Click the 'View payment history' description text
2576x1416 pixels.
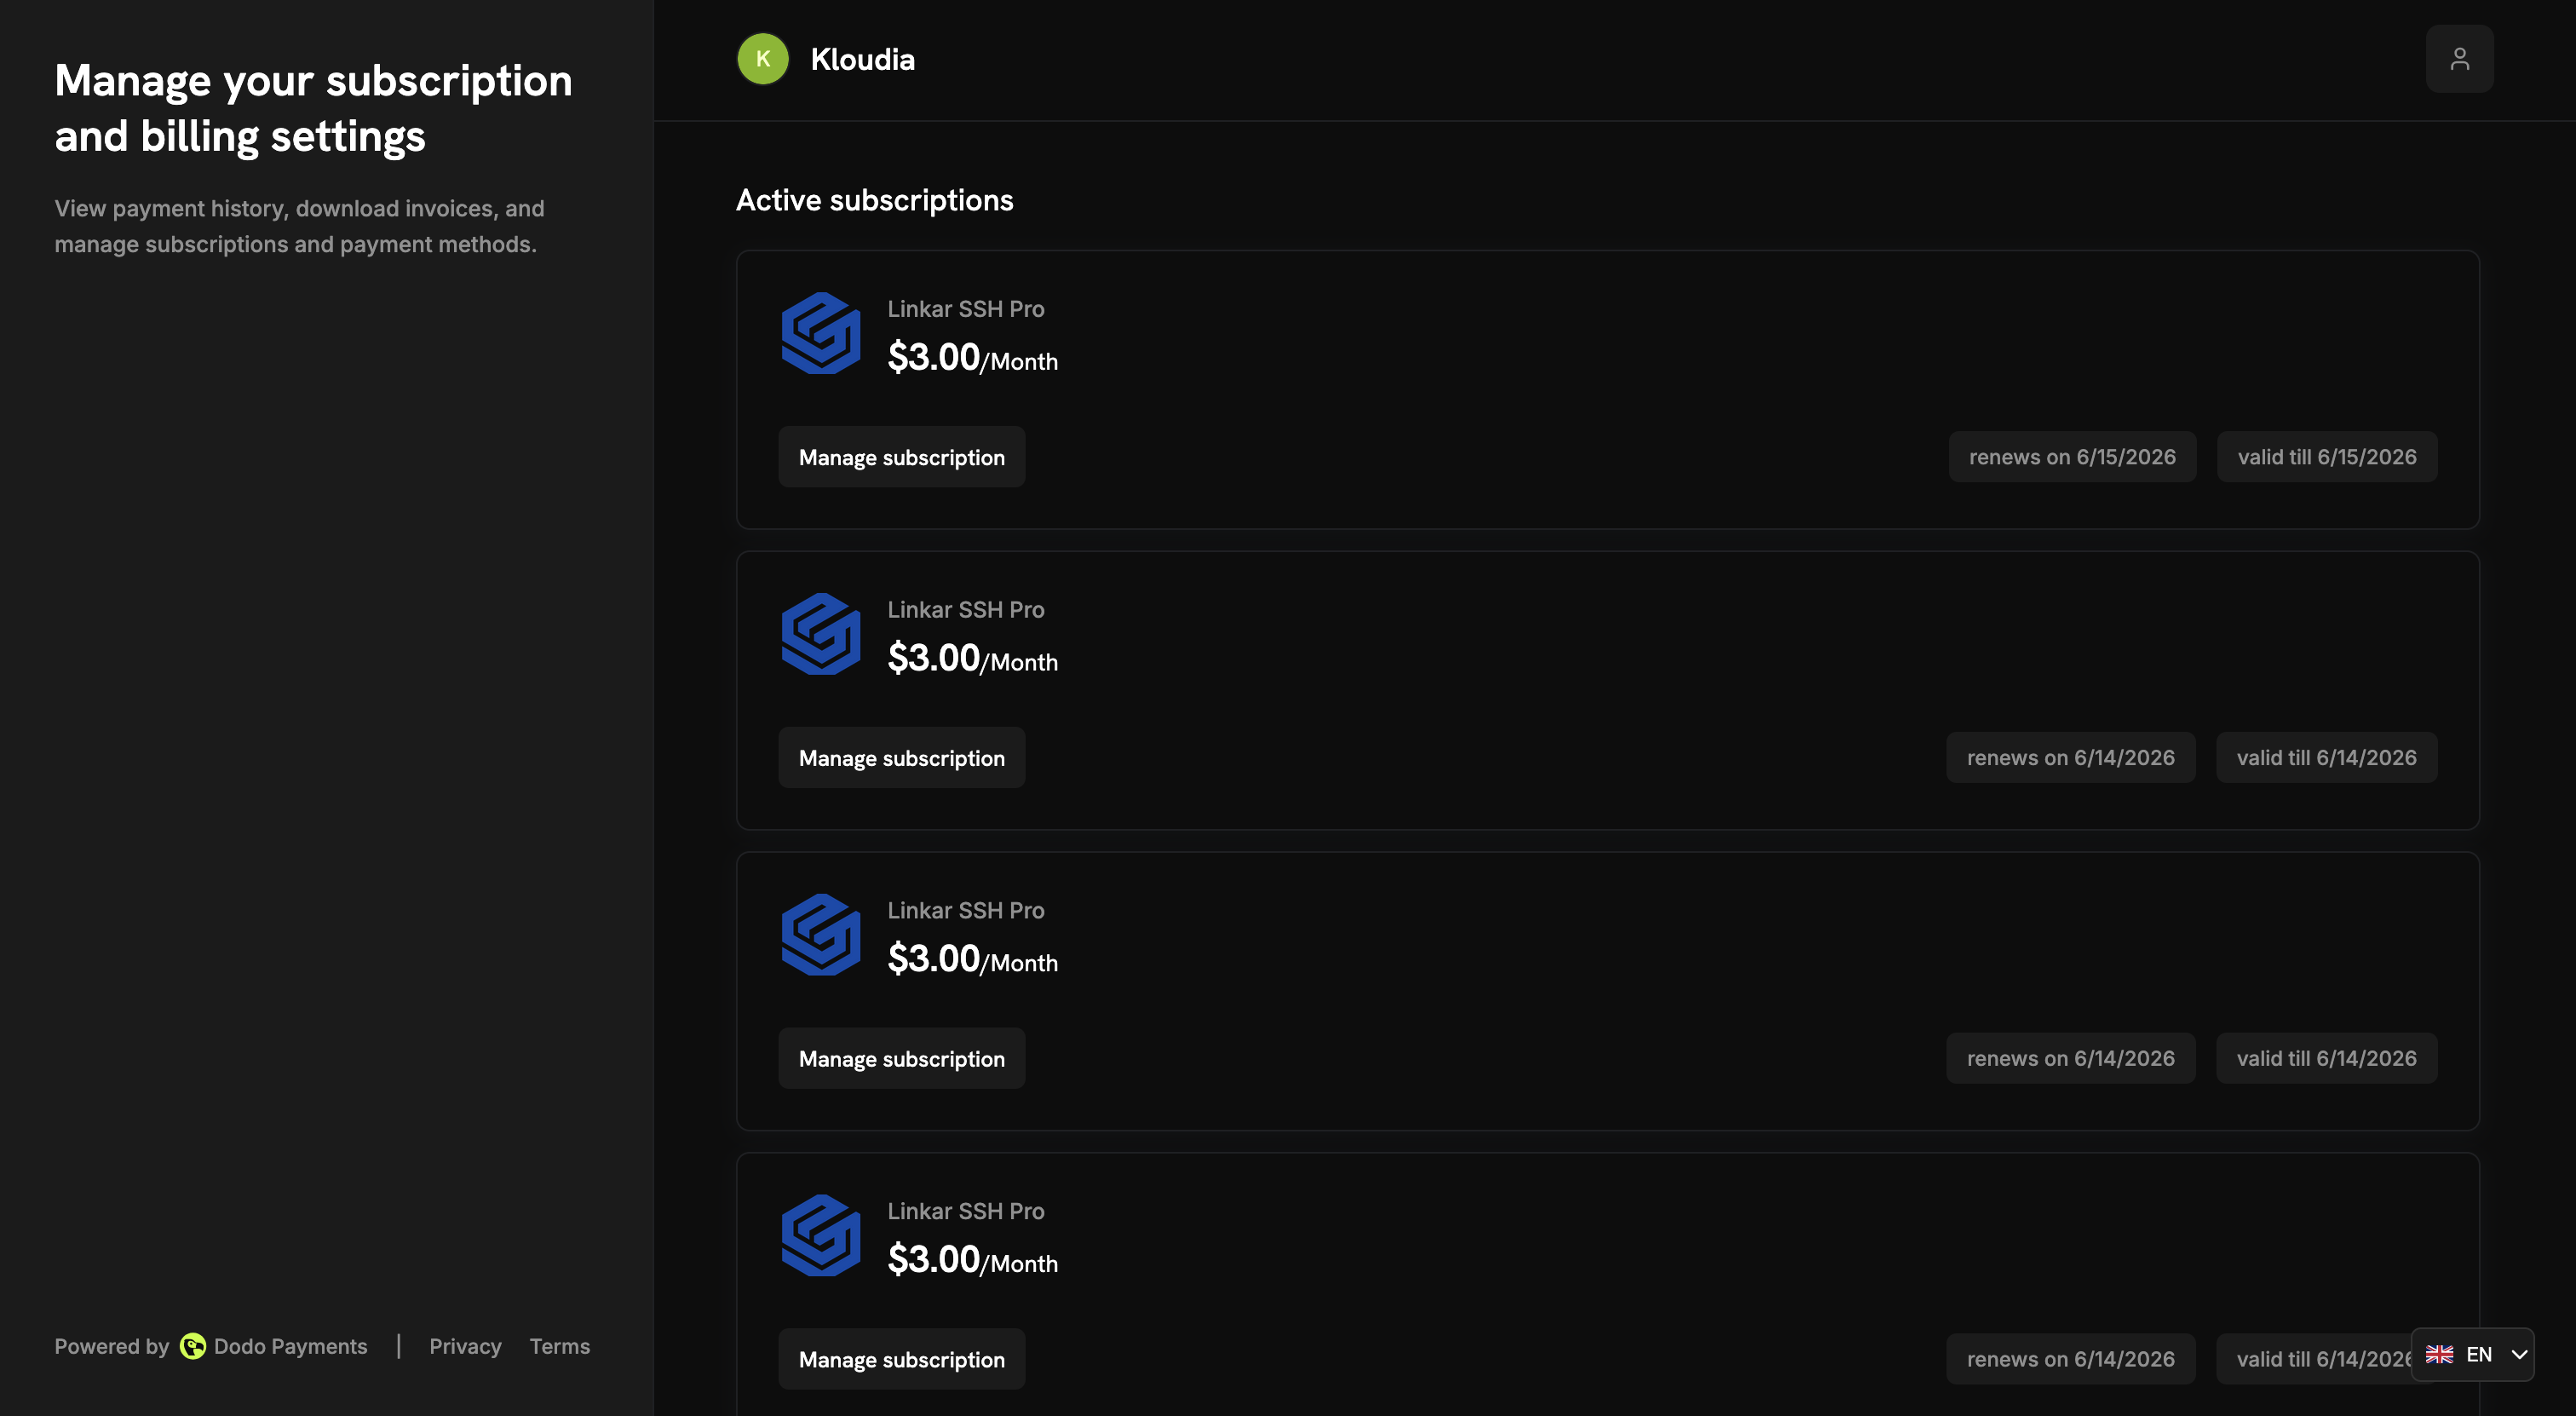tap(299, 226)
